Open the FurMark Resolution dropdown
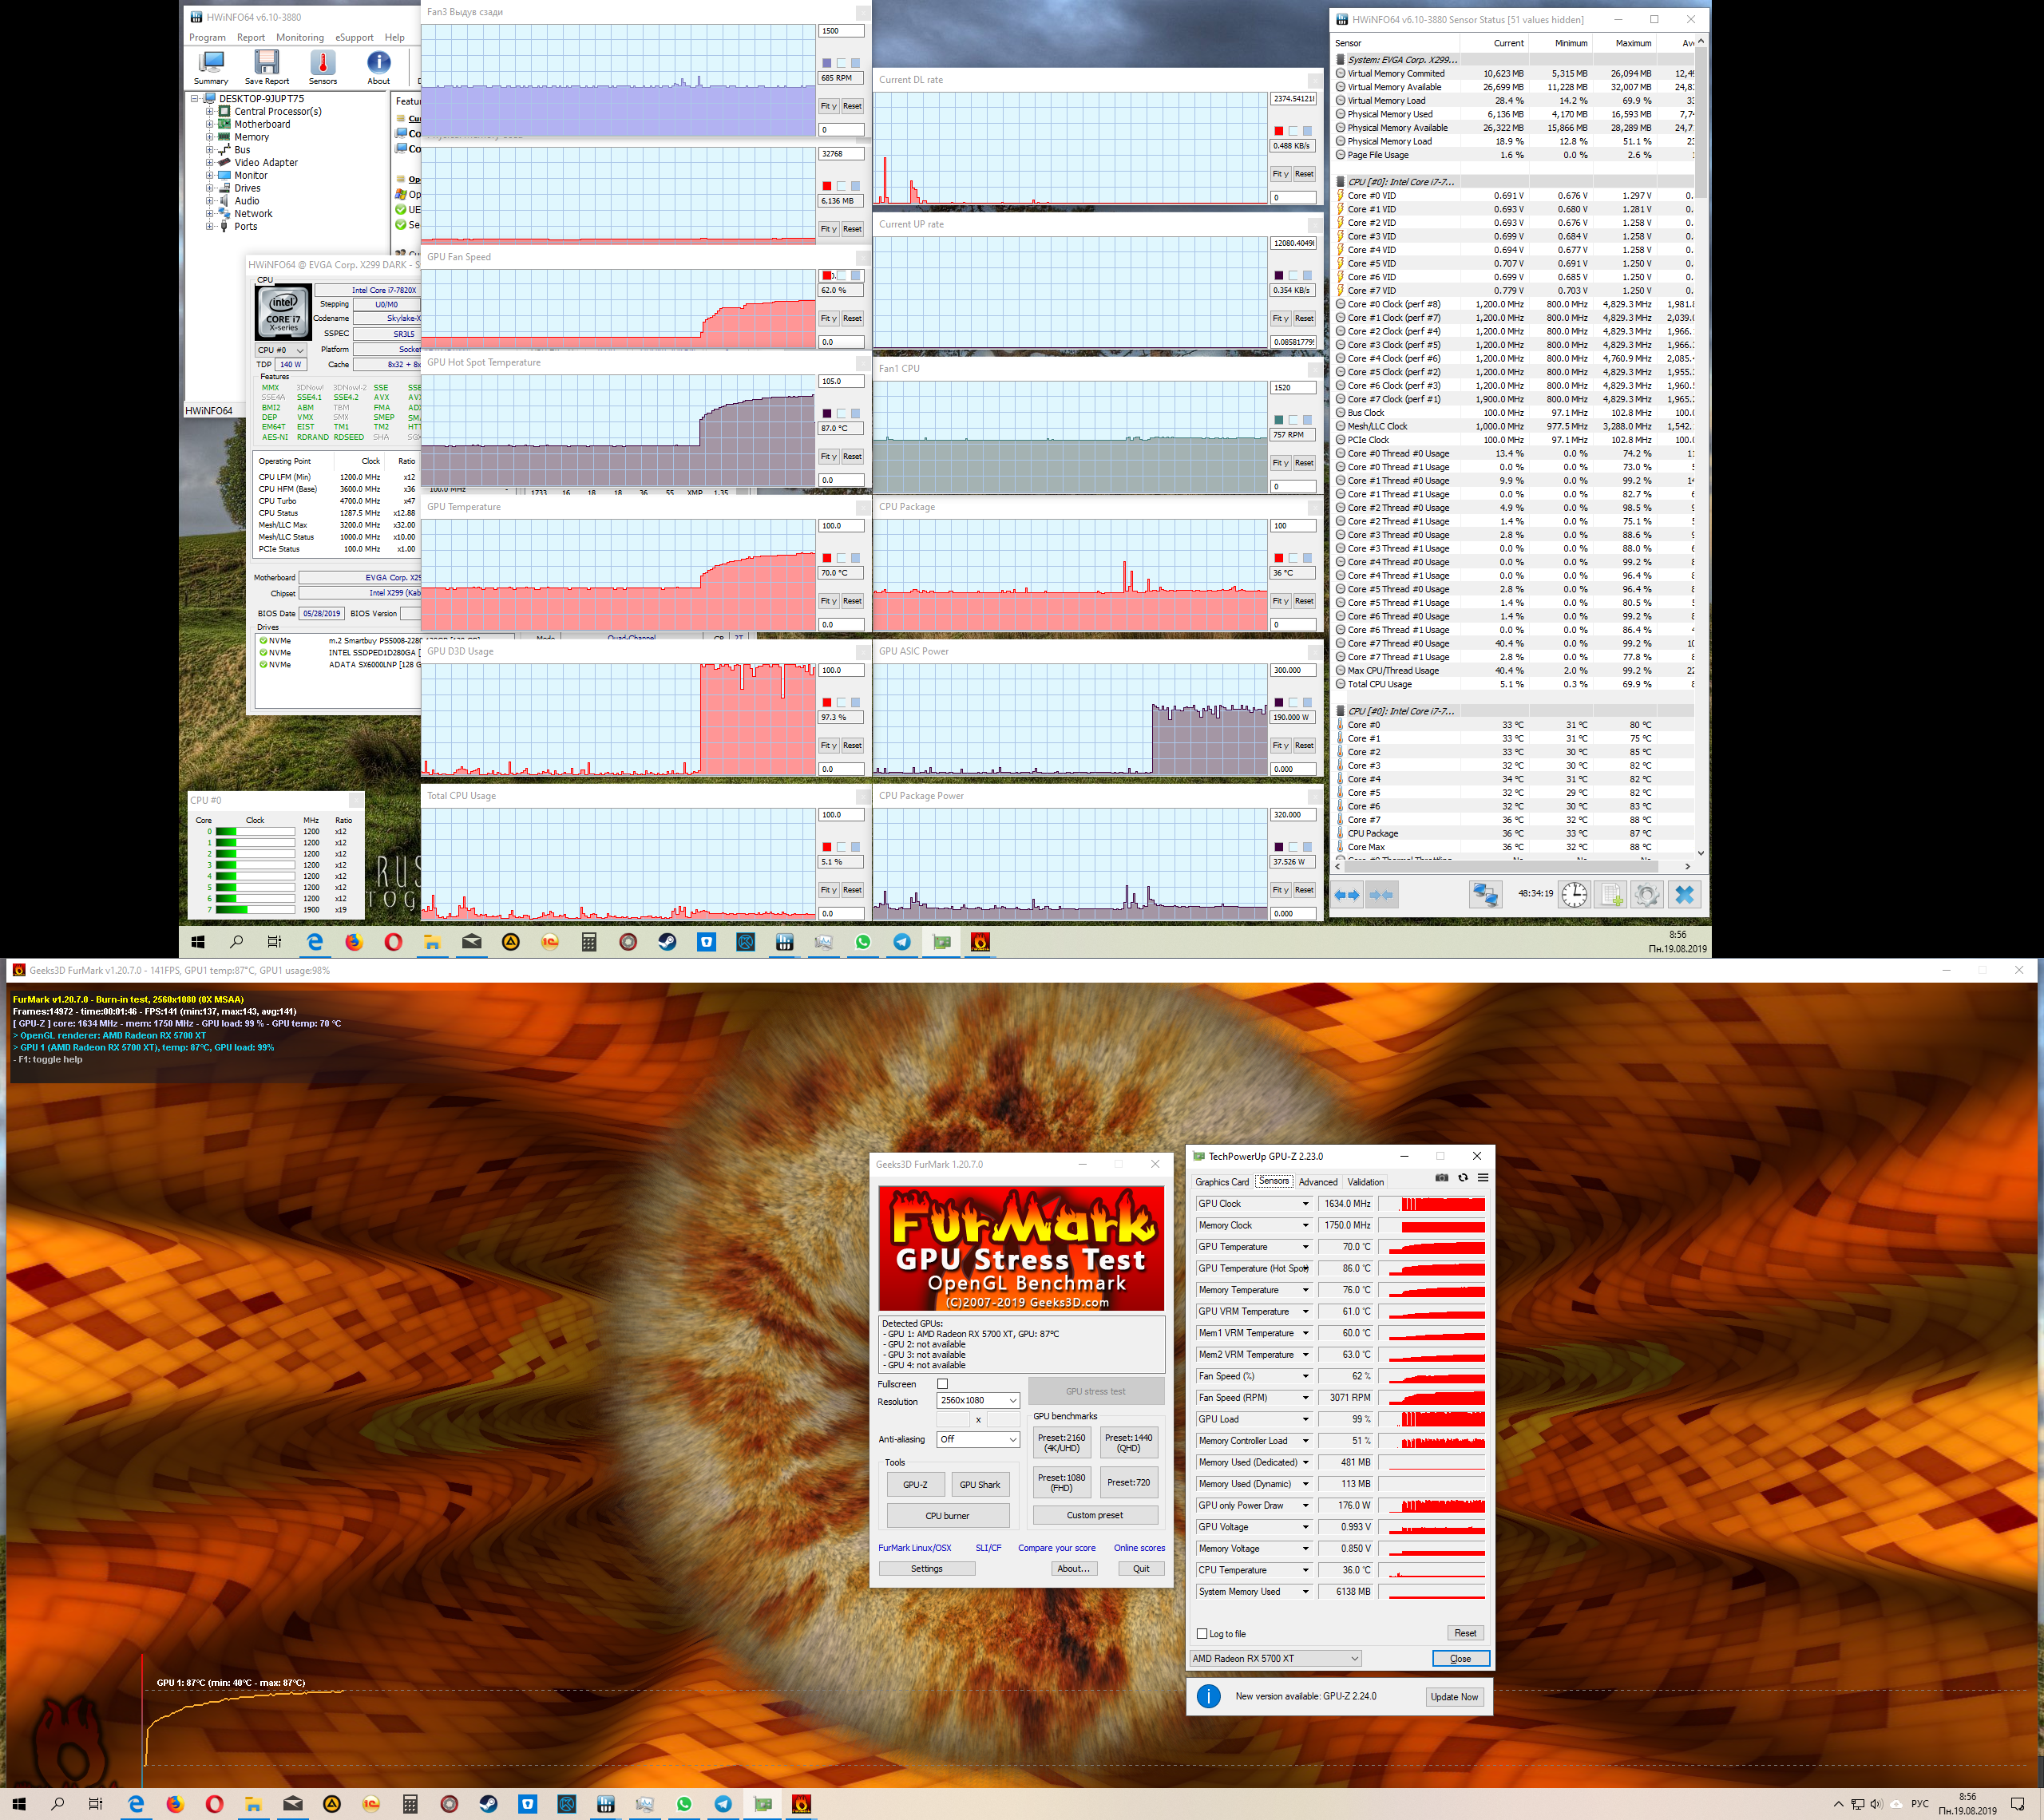 pos(977,1401)
